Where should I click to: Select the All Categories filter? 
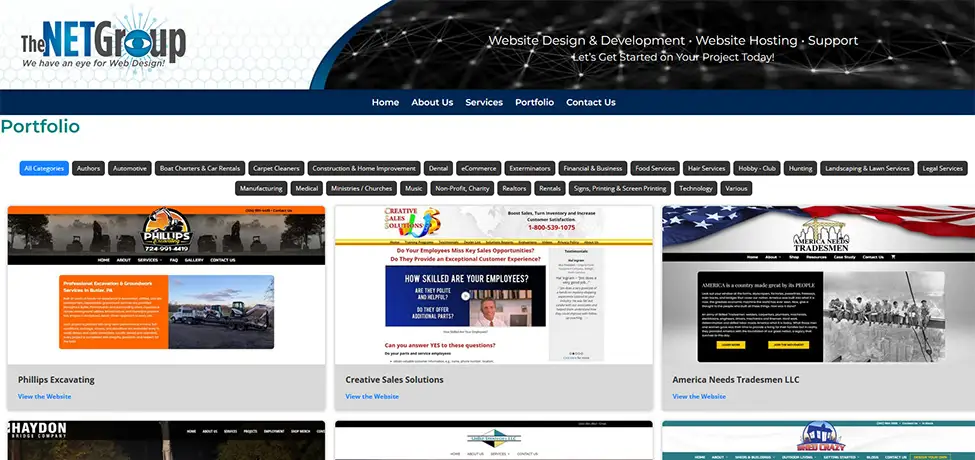point(44,168)
